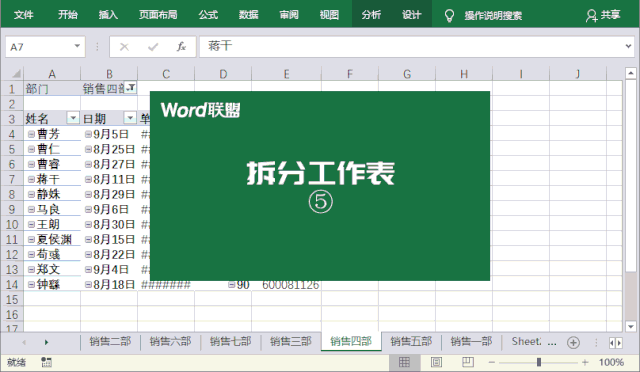640x372 pixels.
Task: Click the lightbulb Tell Me icon
Action: (x=449, y=16)
